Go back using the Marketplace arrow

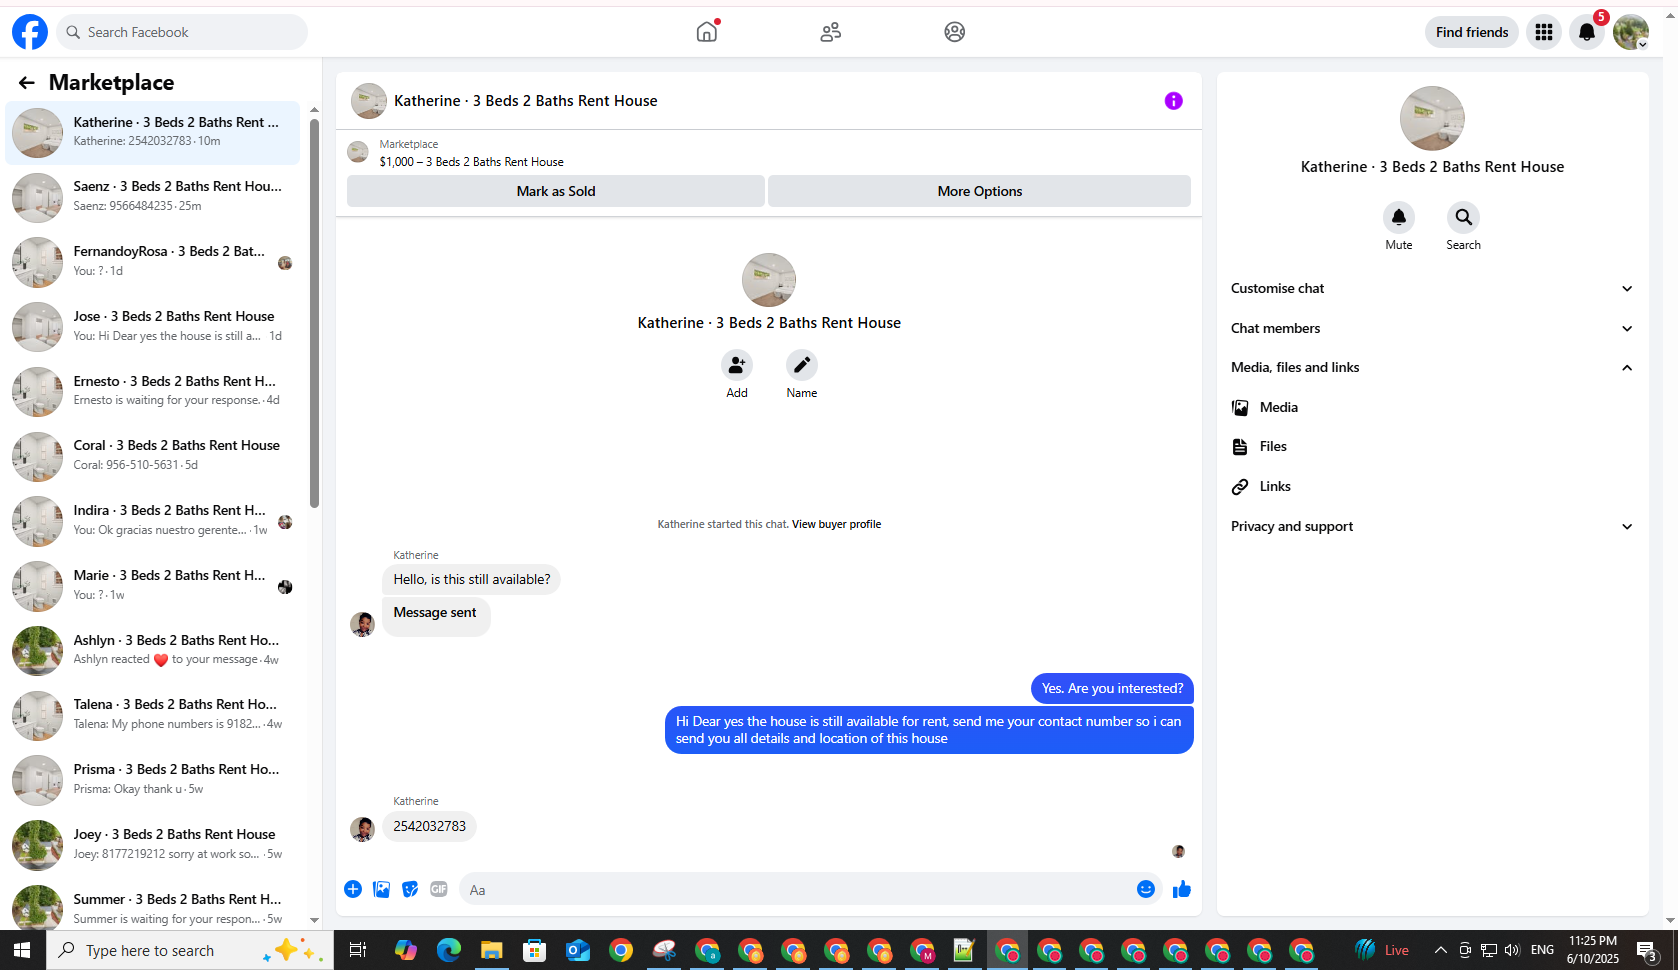point(27,83)
